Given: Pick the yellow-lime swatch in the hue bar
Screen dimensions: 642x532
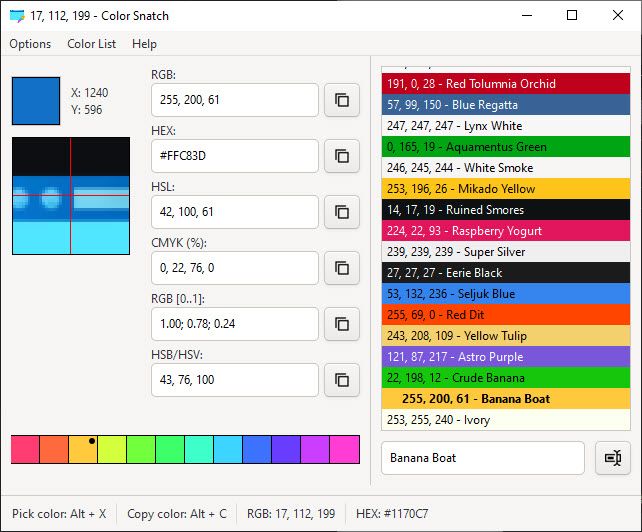Looking at the screenshot, I should [x=112, y=450].
